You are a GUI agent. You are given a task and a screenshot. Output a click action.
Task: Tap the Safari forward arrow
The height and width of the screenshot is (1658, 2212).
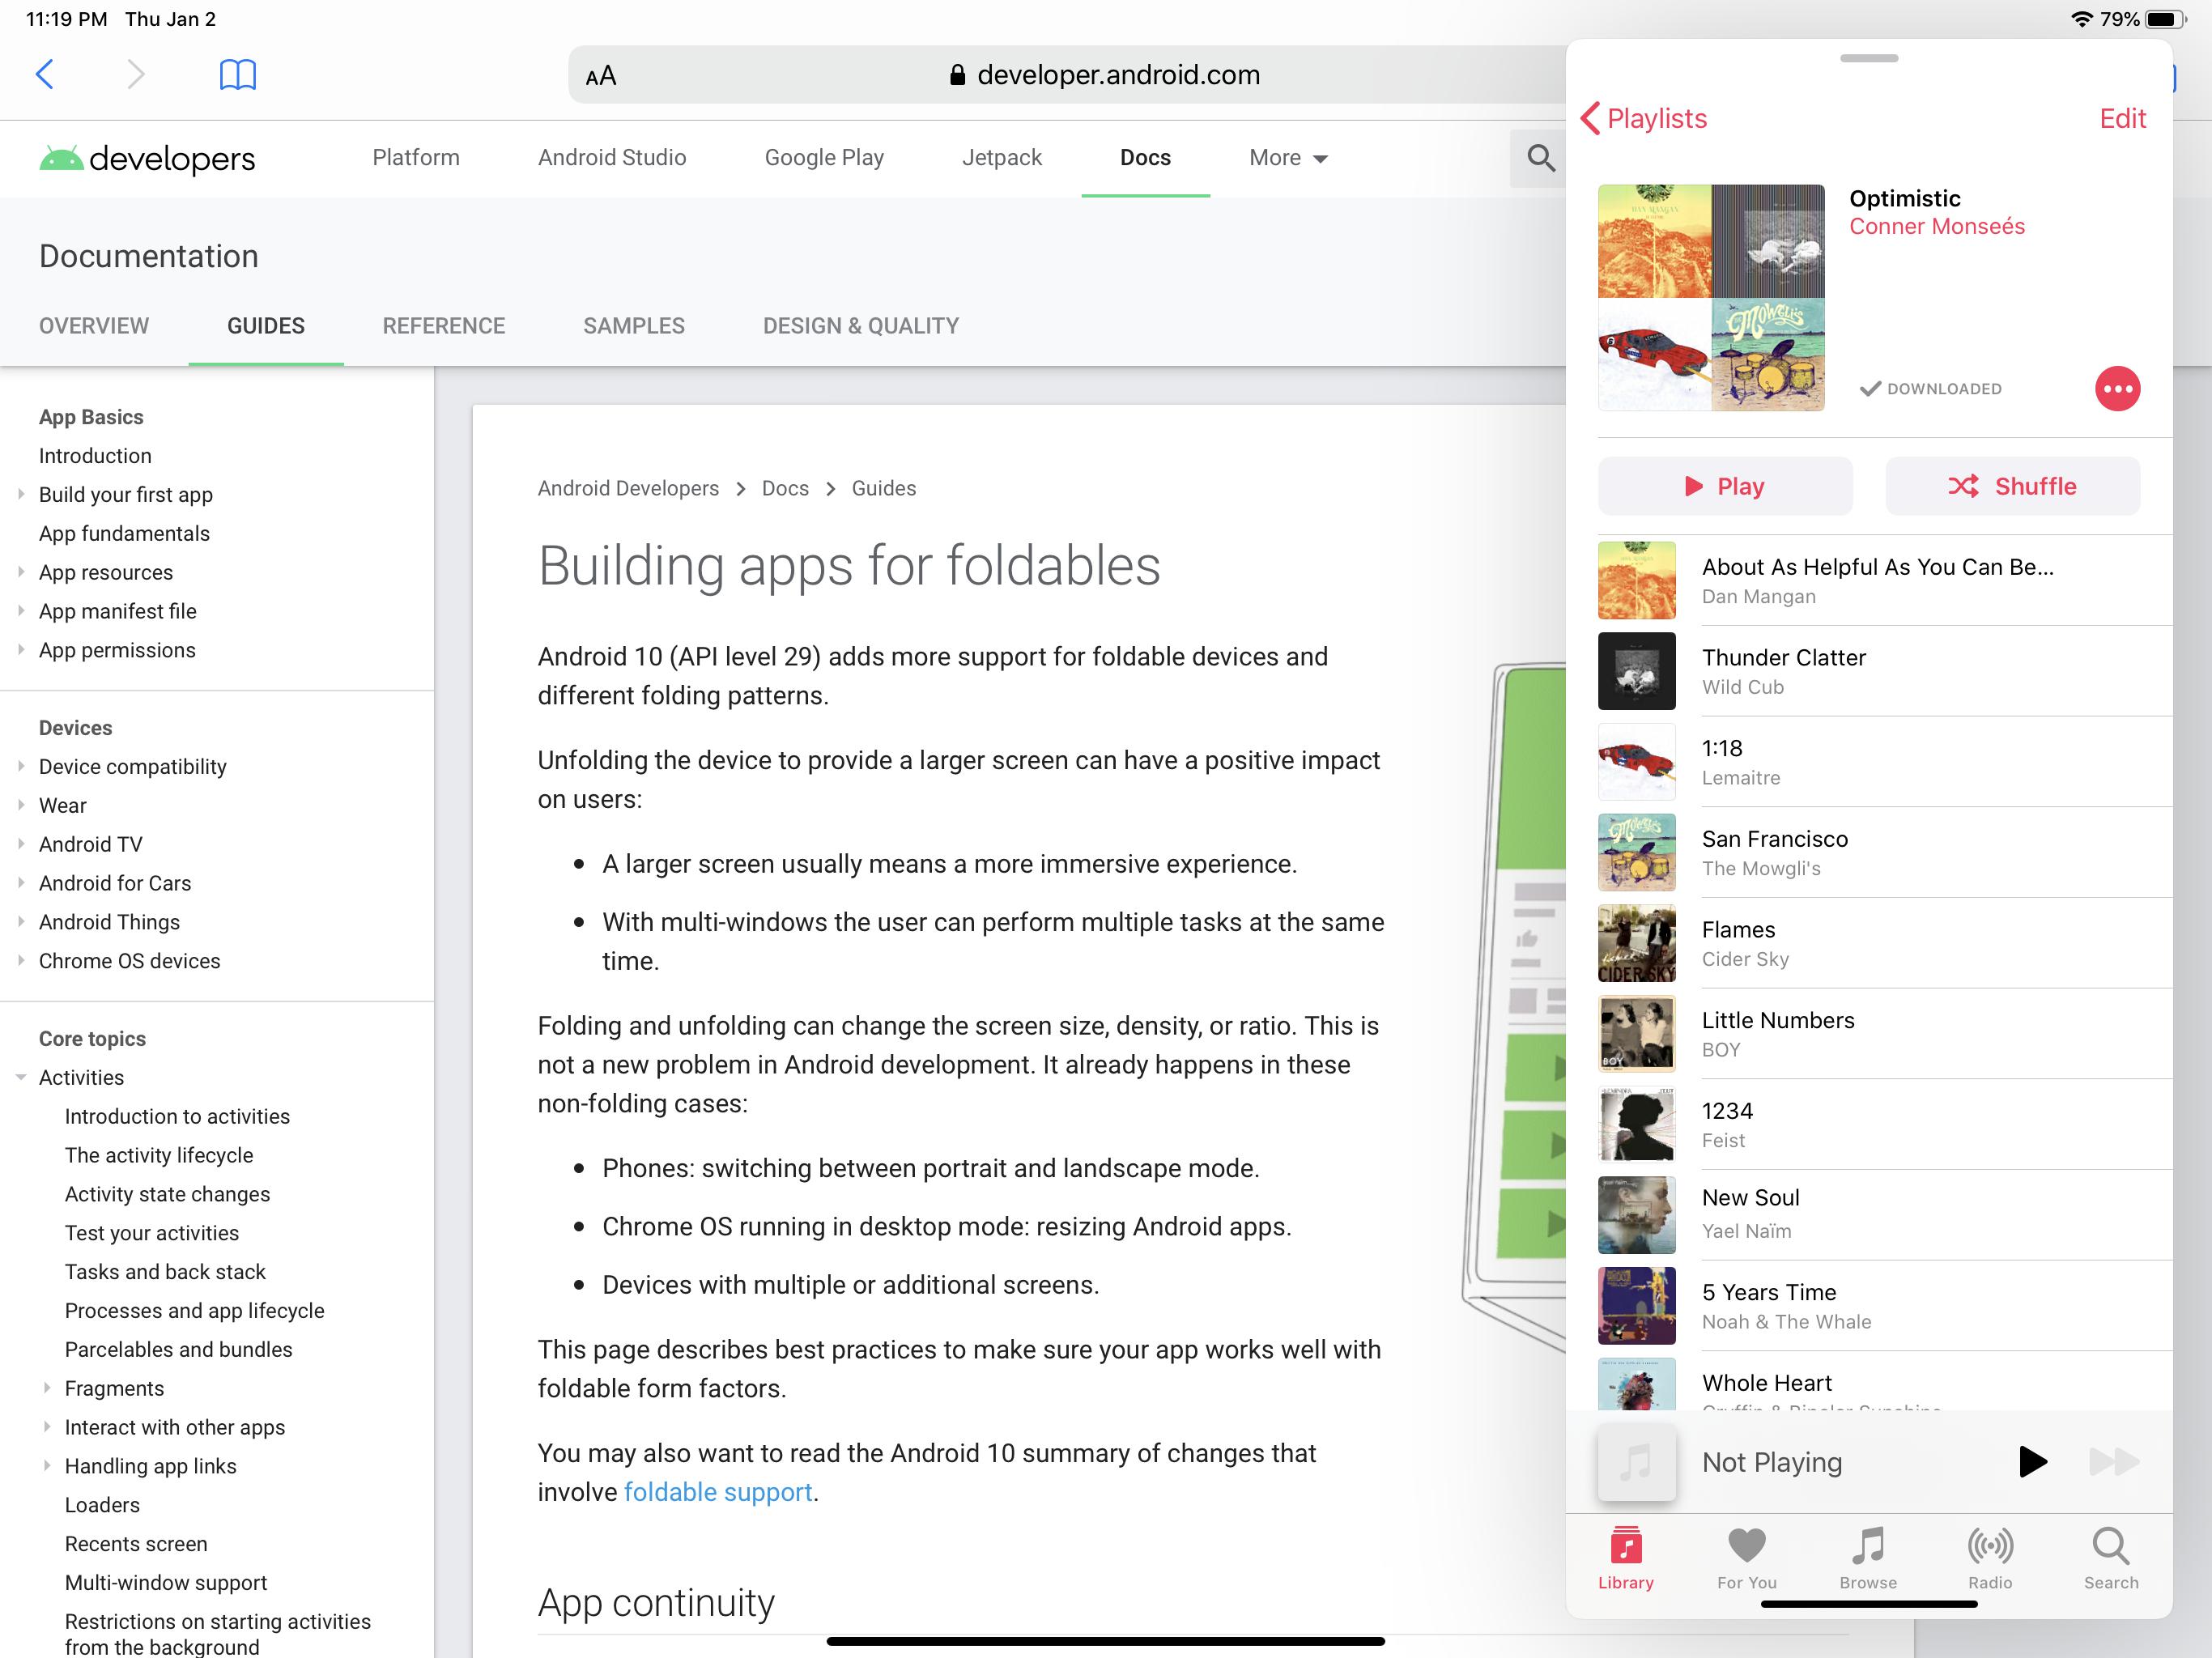(136, 74)
